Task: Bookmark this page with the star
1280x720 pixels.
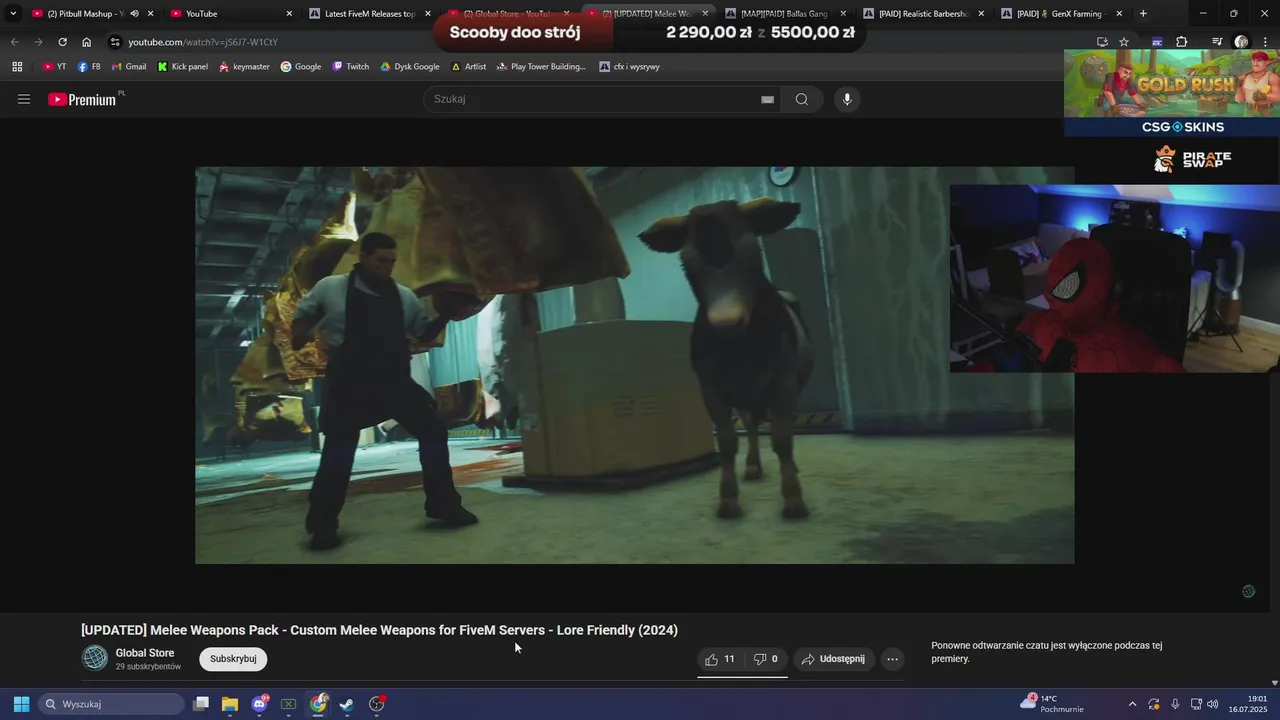Action: pos(1124,42)
